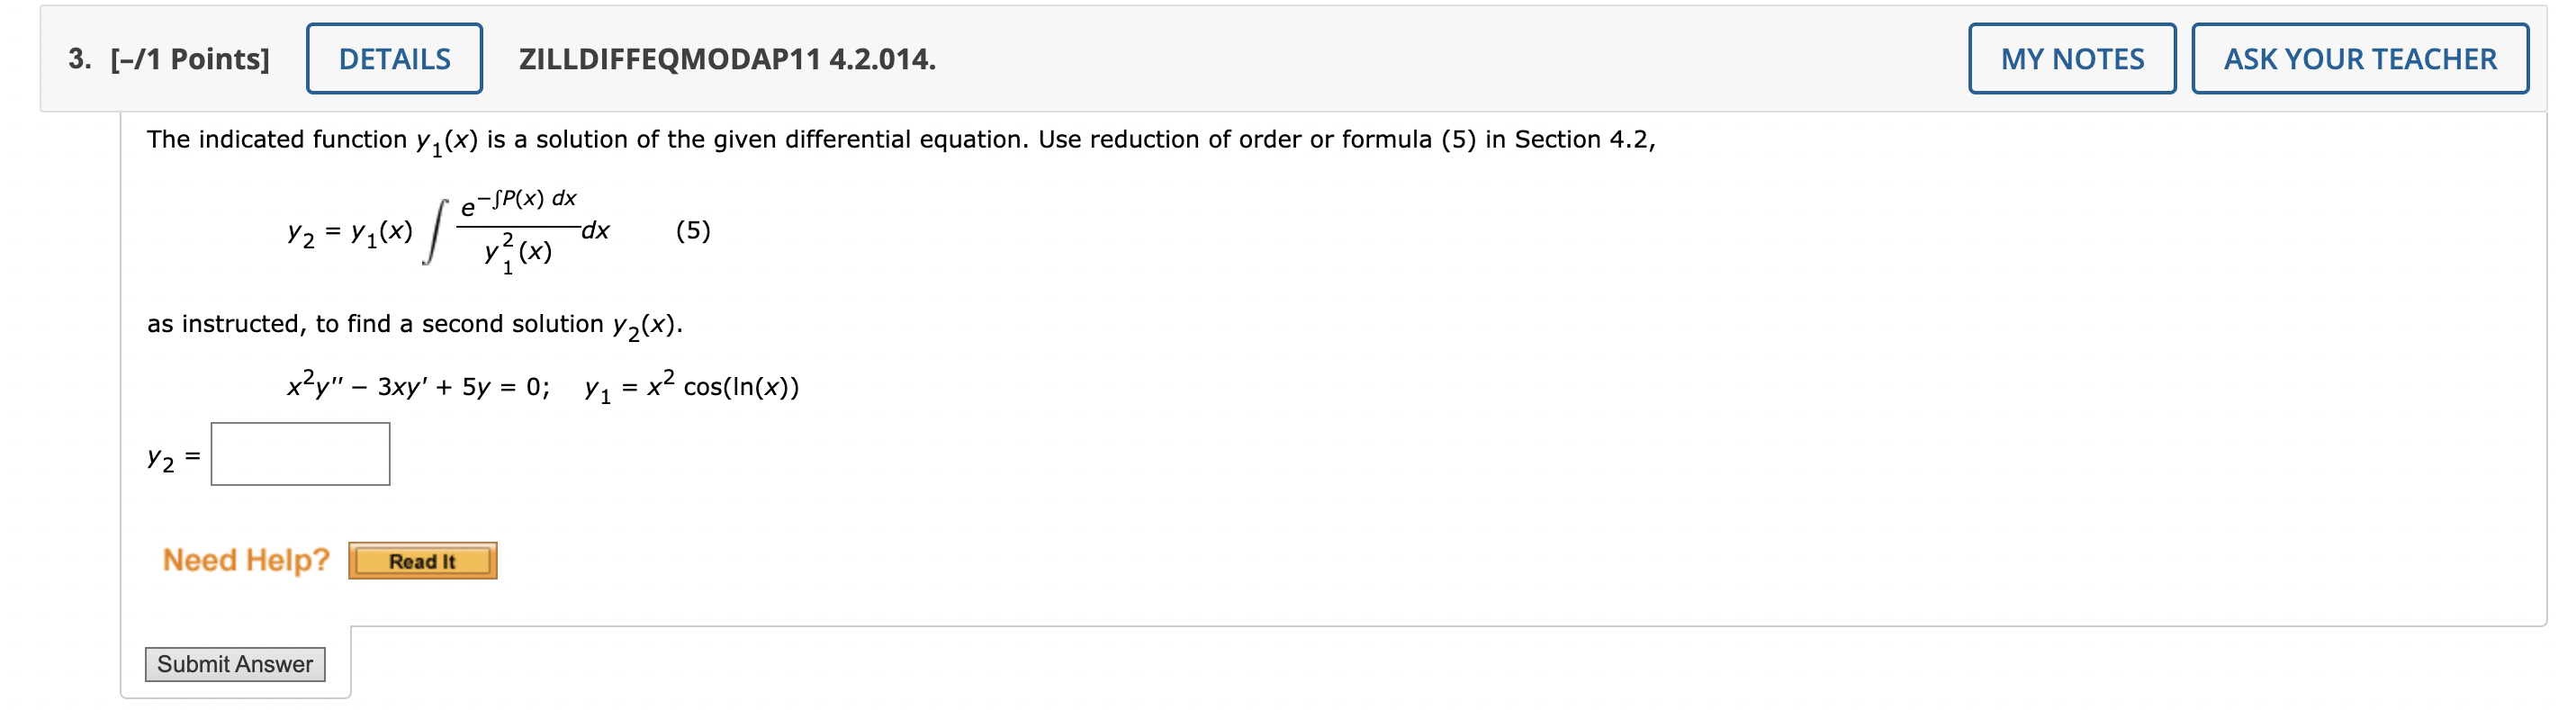Screen dimensions: 2576x710
Task: Click the question 3 points header
Action: click(x=168, y=58)
